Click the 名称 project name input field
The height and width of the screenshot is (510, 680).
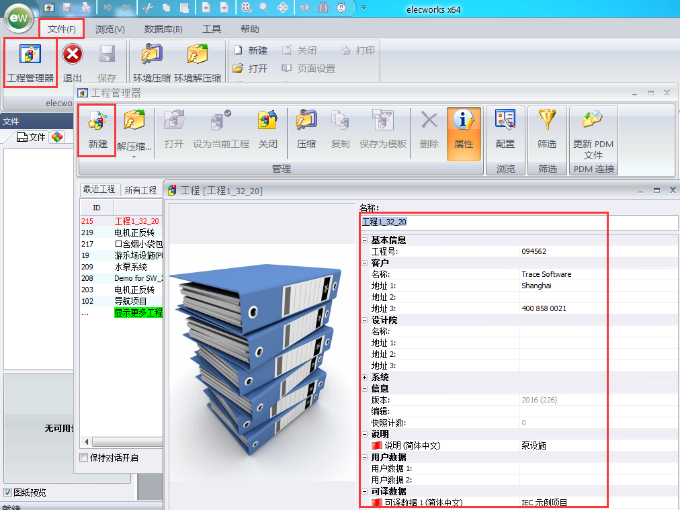518,222
